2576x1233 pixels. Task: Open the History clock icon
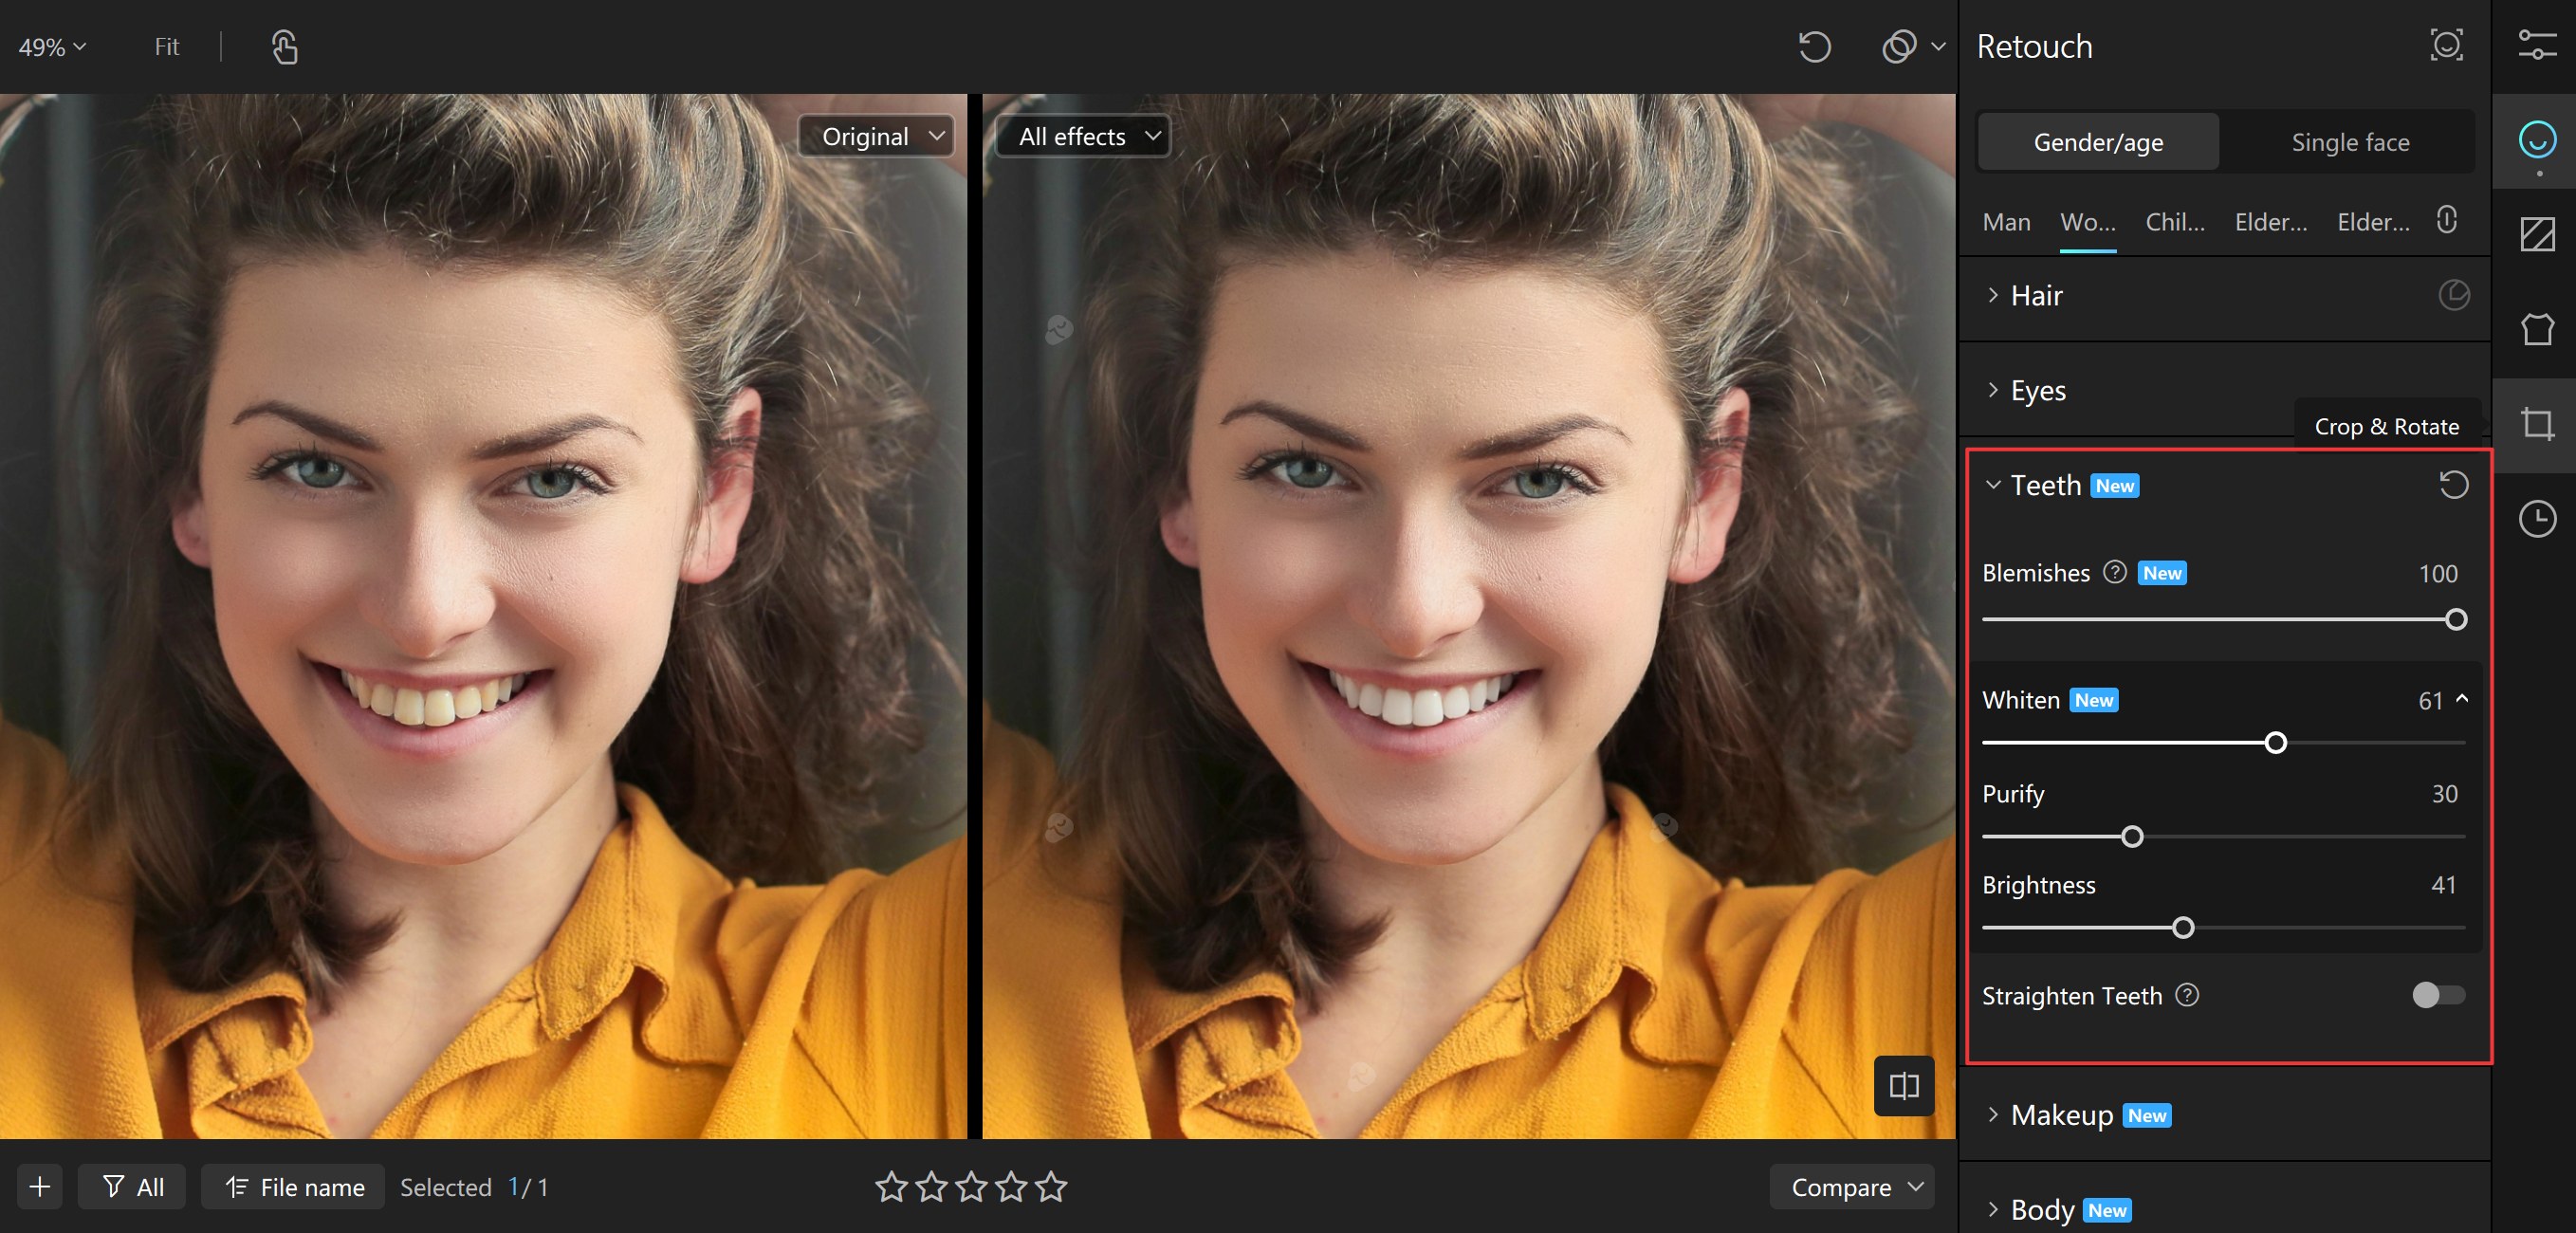tap(2536, 519)
